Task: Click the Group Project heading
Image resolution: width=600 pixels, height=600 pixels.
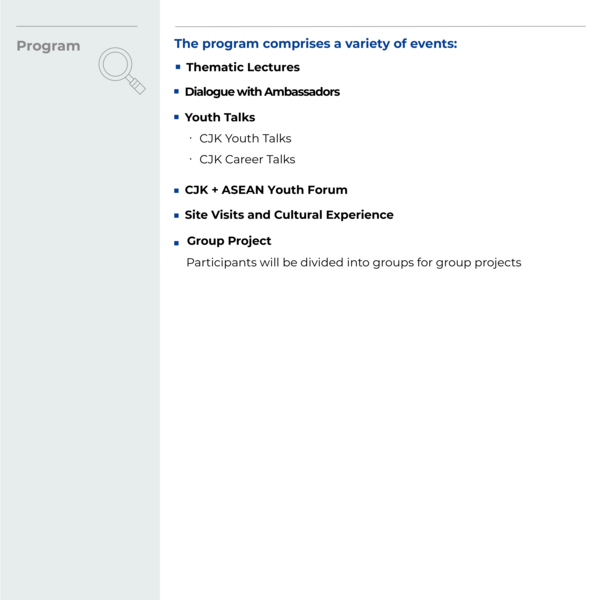Action: [x=229, y=241]
